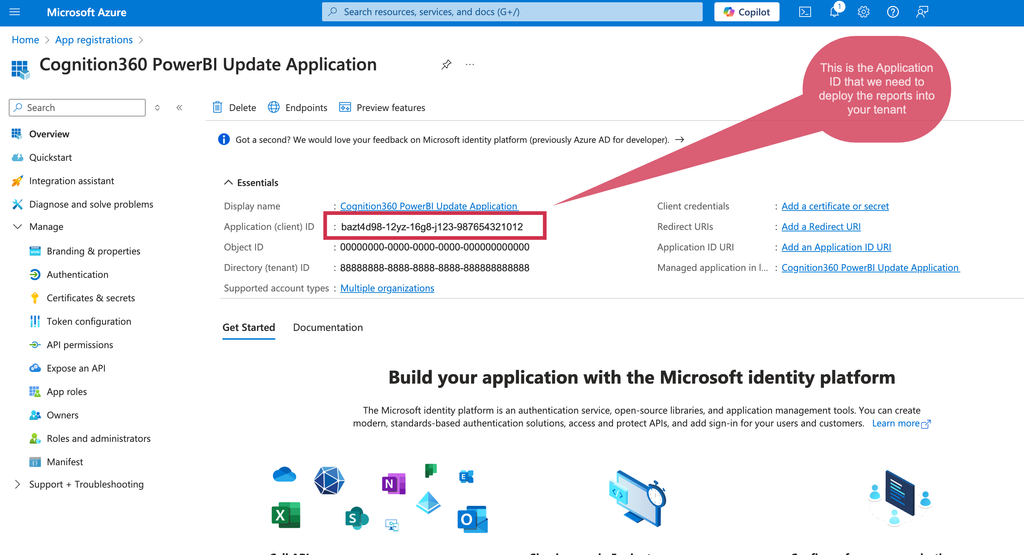Switch to the Documentation tab
This screenshot has height=555, width=1024.
pos(328,328)
